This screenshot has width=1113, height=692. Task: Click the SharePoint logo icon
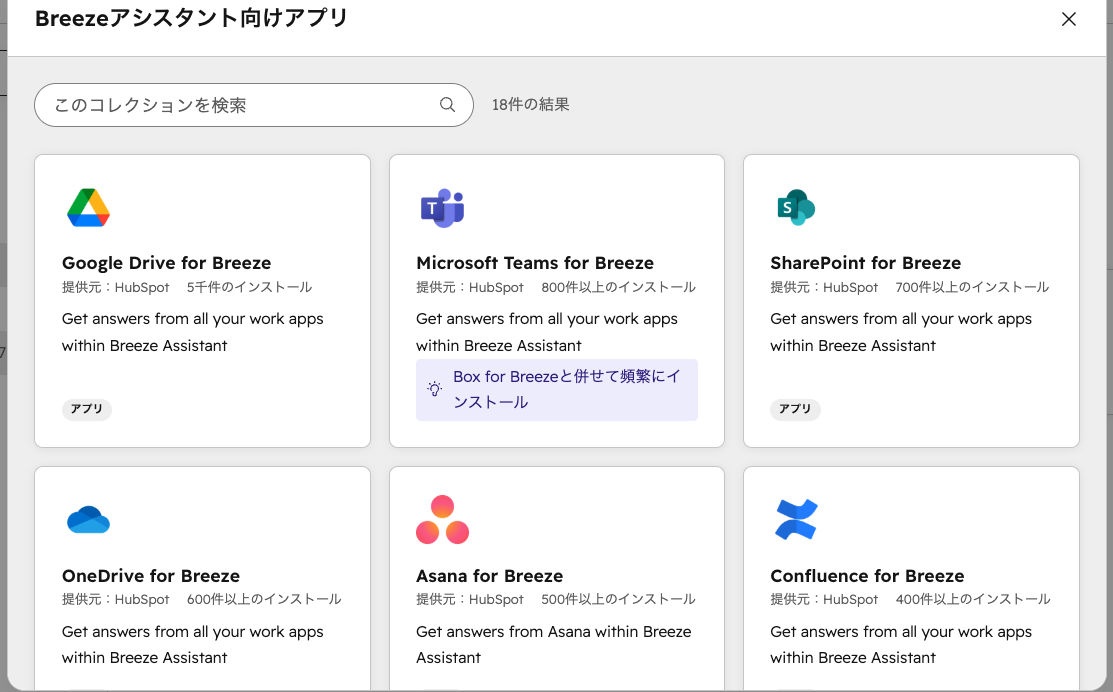coord(796,207)
